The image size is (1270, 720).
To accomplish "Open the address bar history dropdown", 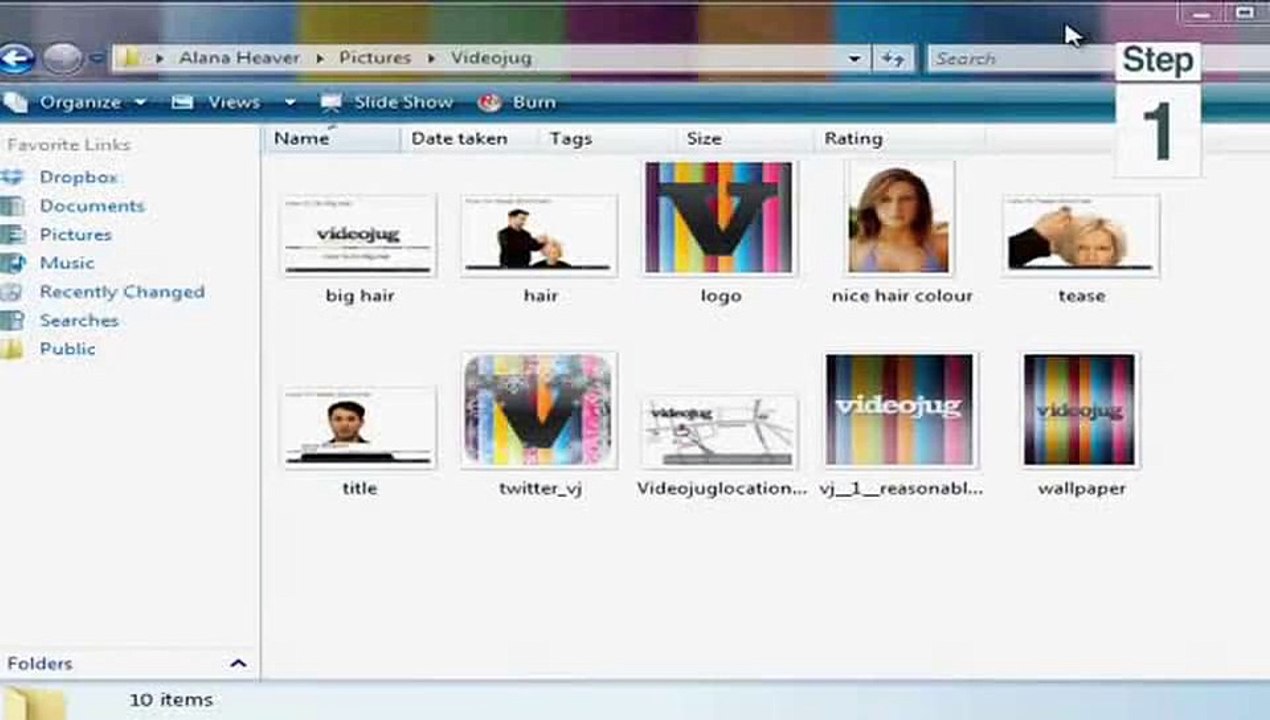I will 854,59.
